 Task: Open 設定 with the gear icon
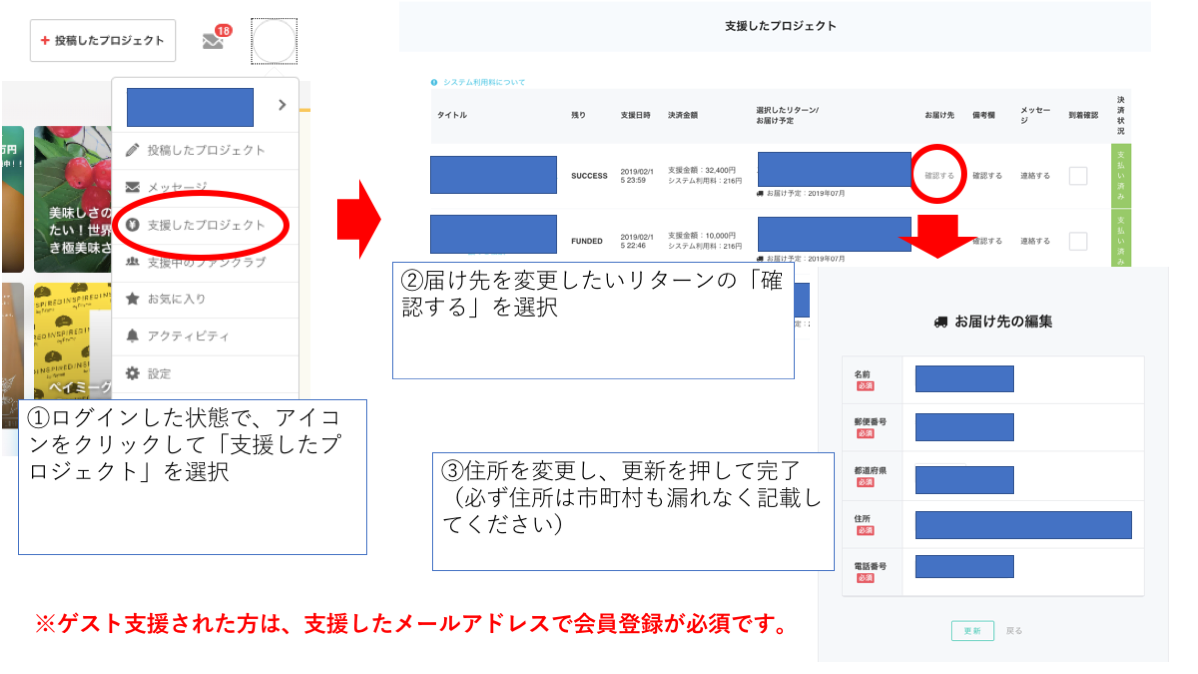158,373
